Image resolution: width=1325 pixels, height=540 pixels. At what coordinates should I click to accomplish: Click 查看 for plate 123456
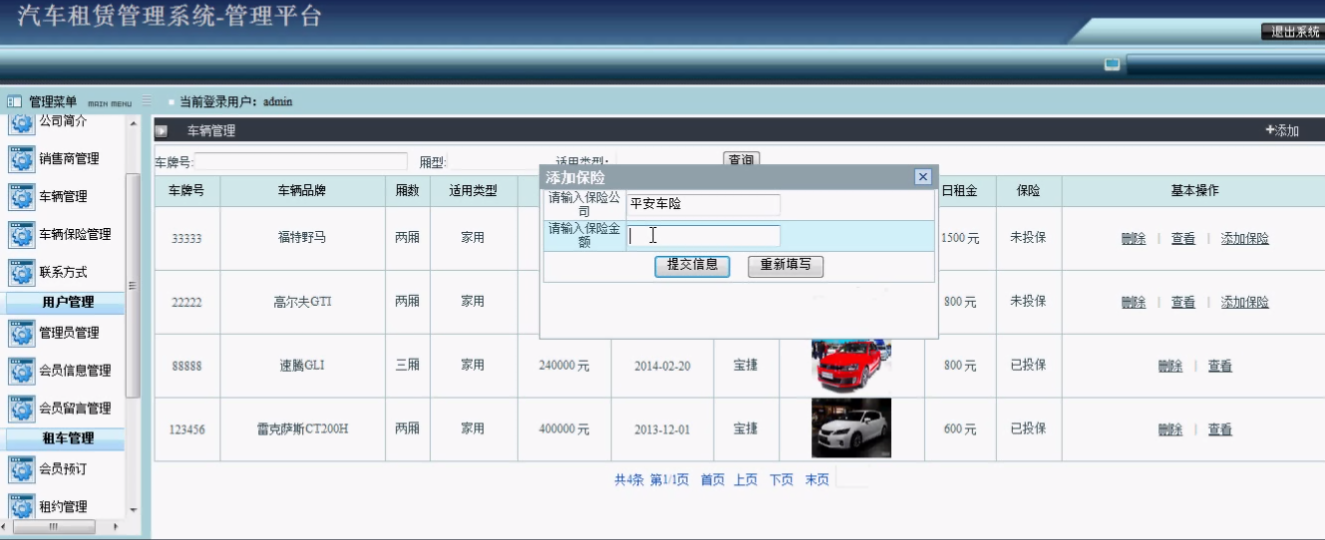coord(1220,430)
